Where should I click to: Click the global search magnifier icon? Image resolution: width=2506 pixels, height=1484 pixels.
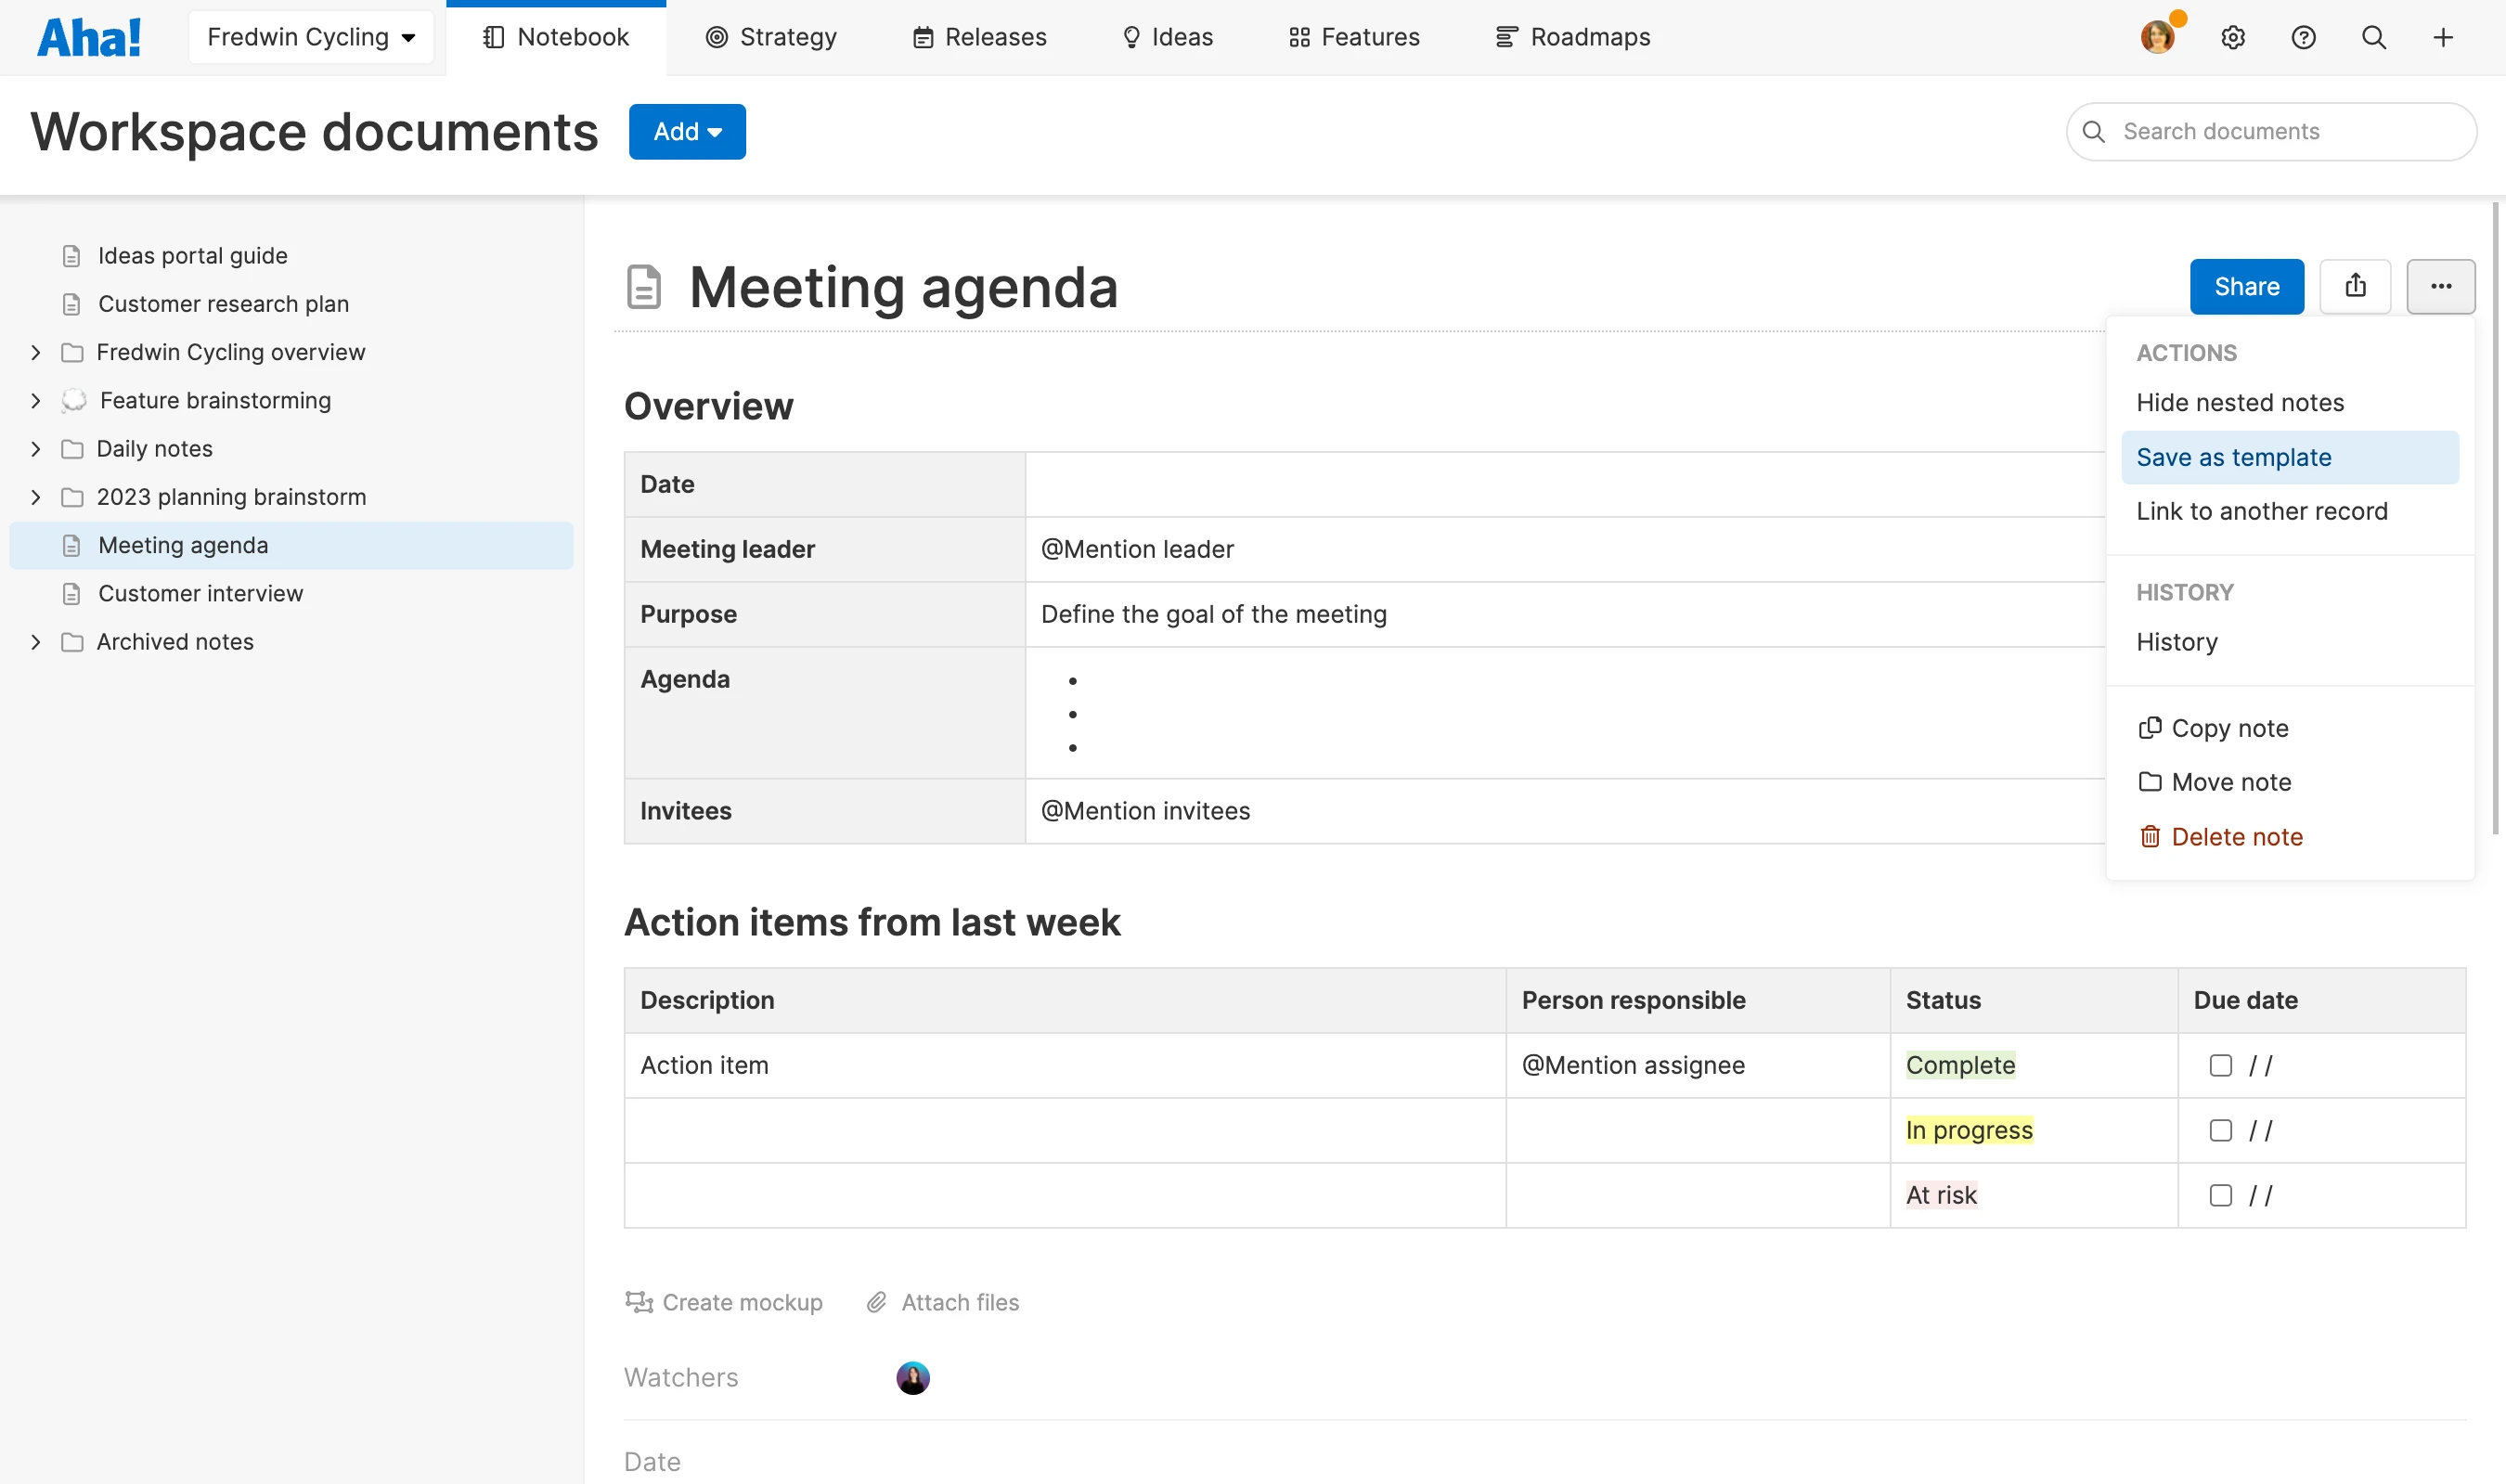pyautogui.click(x=2373, y=38)
